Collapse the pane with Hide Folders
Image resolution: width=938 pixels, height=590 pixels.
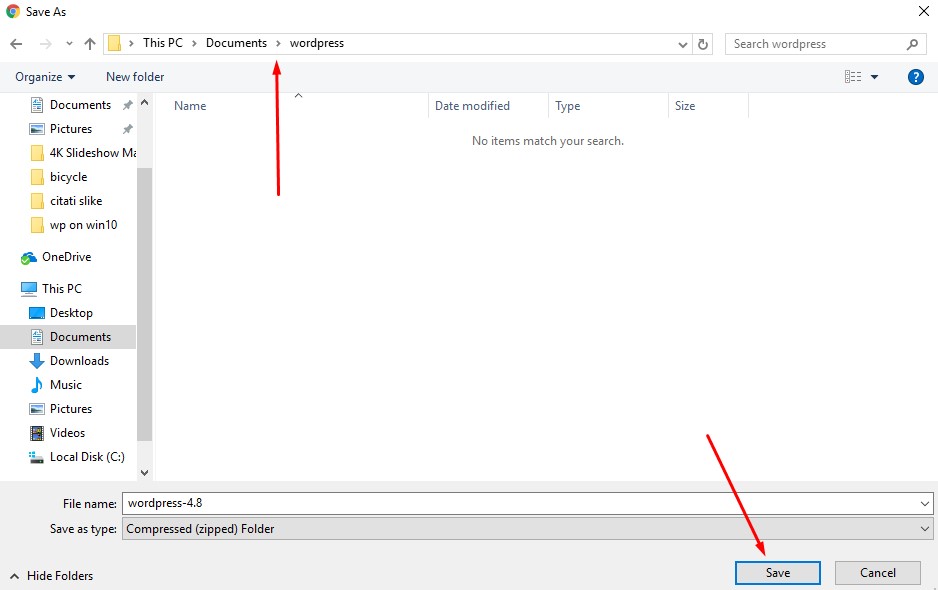tap(52, 576)
